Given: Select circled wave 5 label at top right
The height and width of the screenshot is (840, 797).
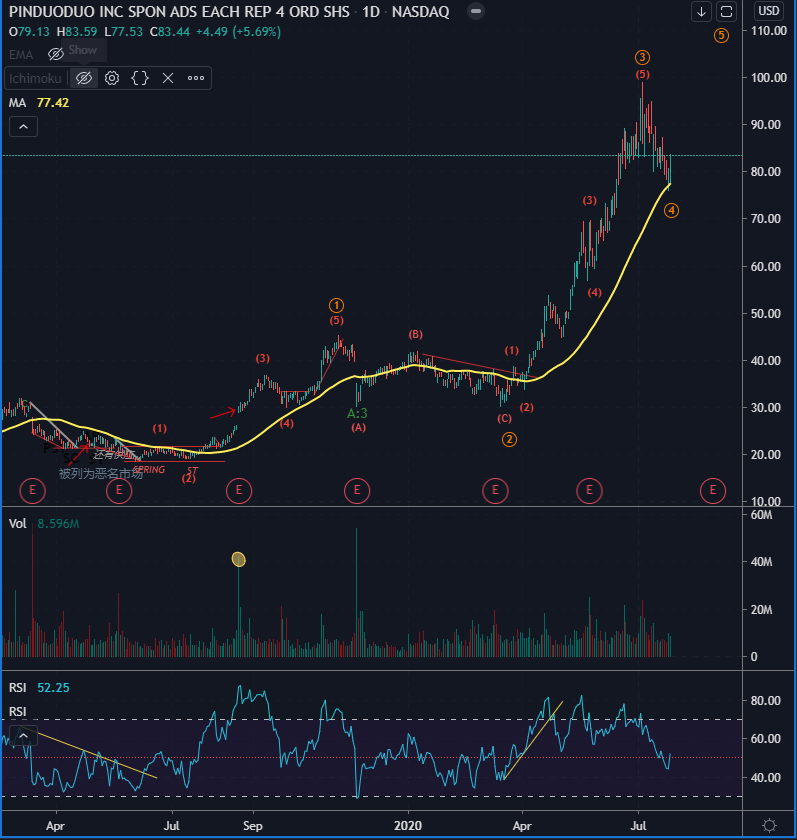Looking at the screenshot, I should (721, 35).
